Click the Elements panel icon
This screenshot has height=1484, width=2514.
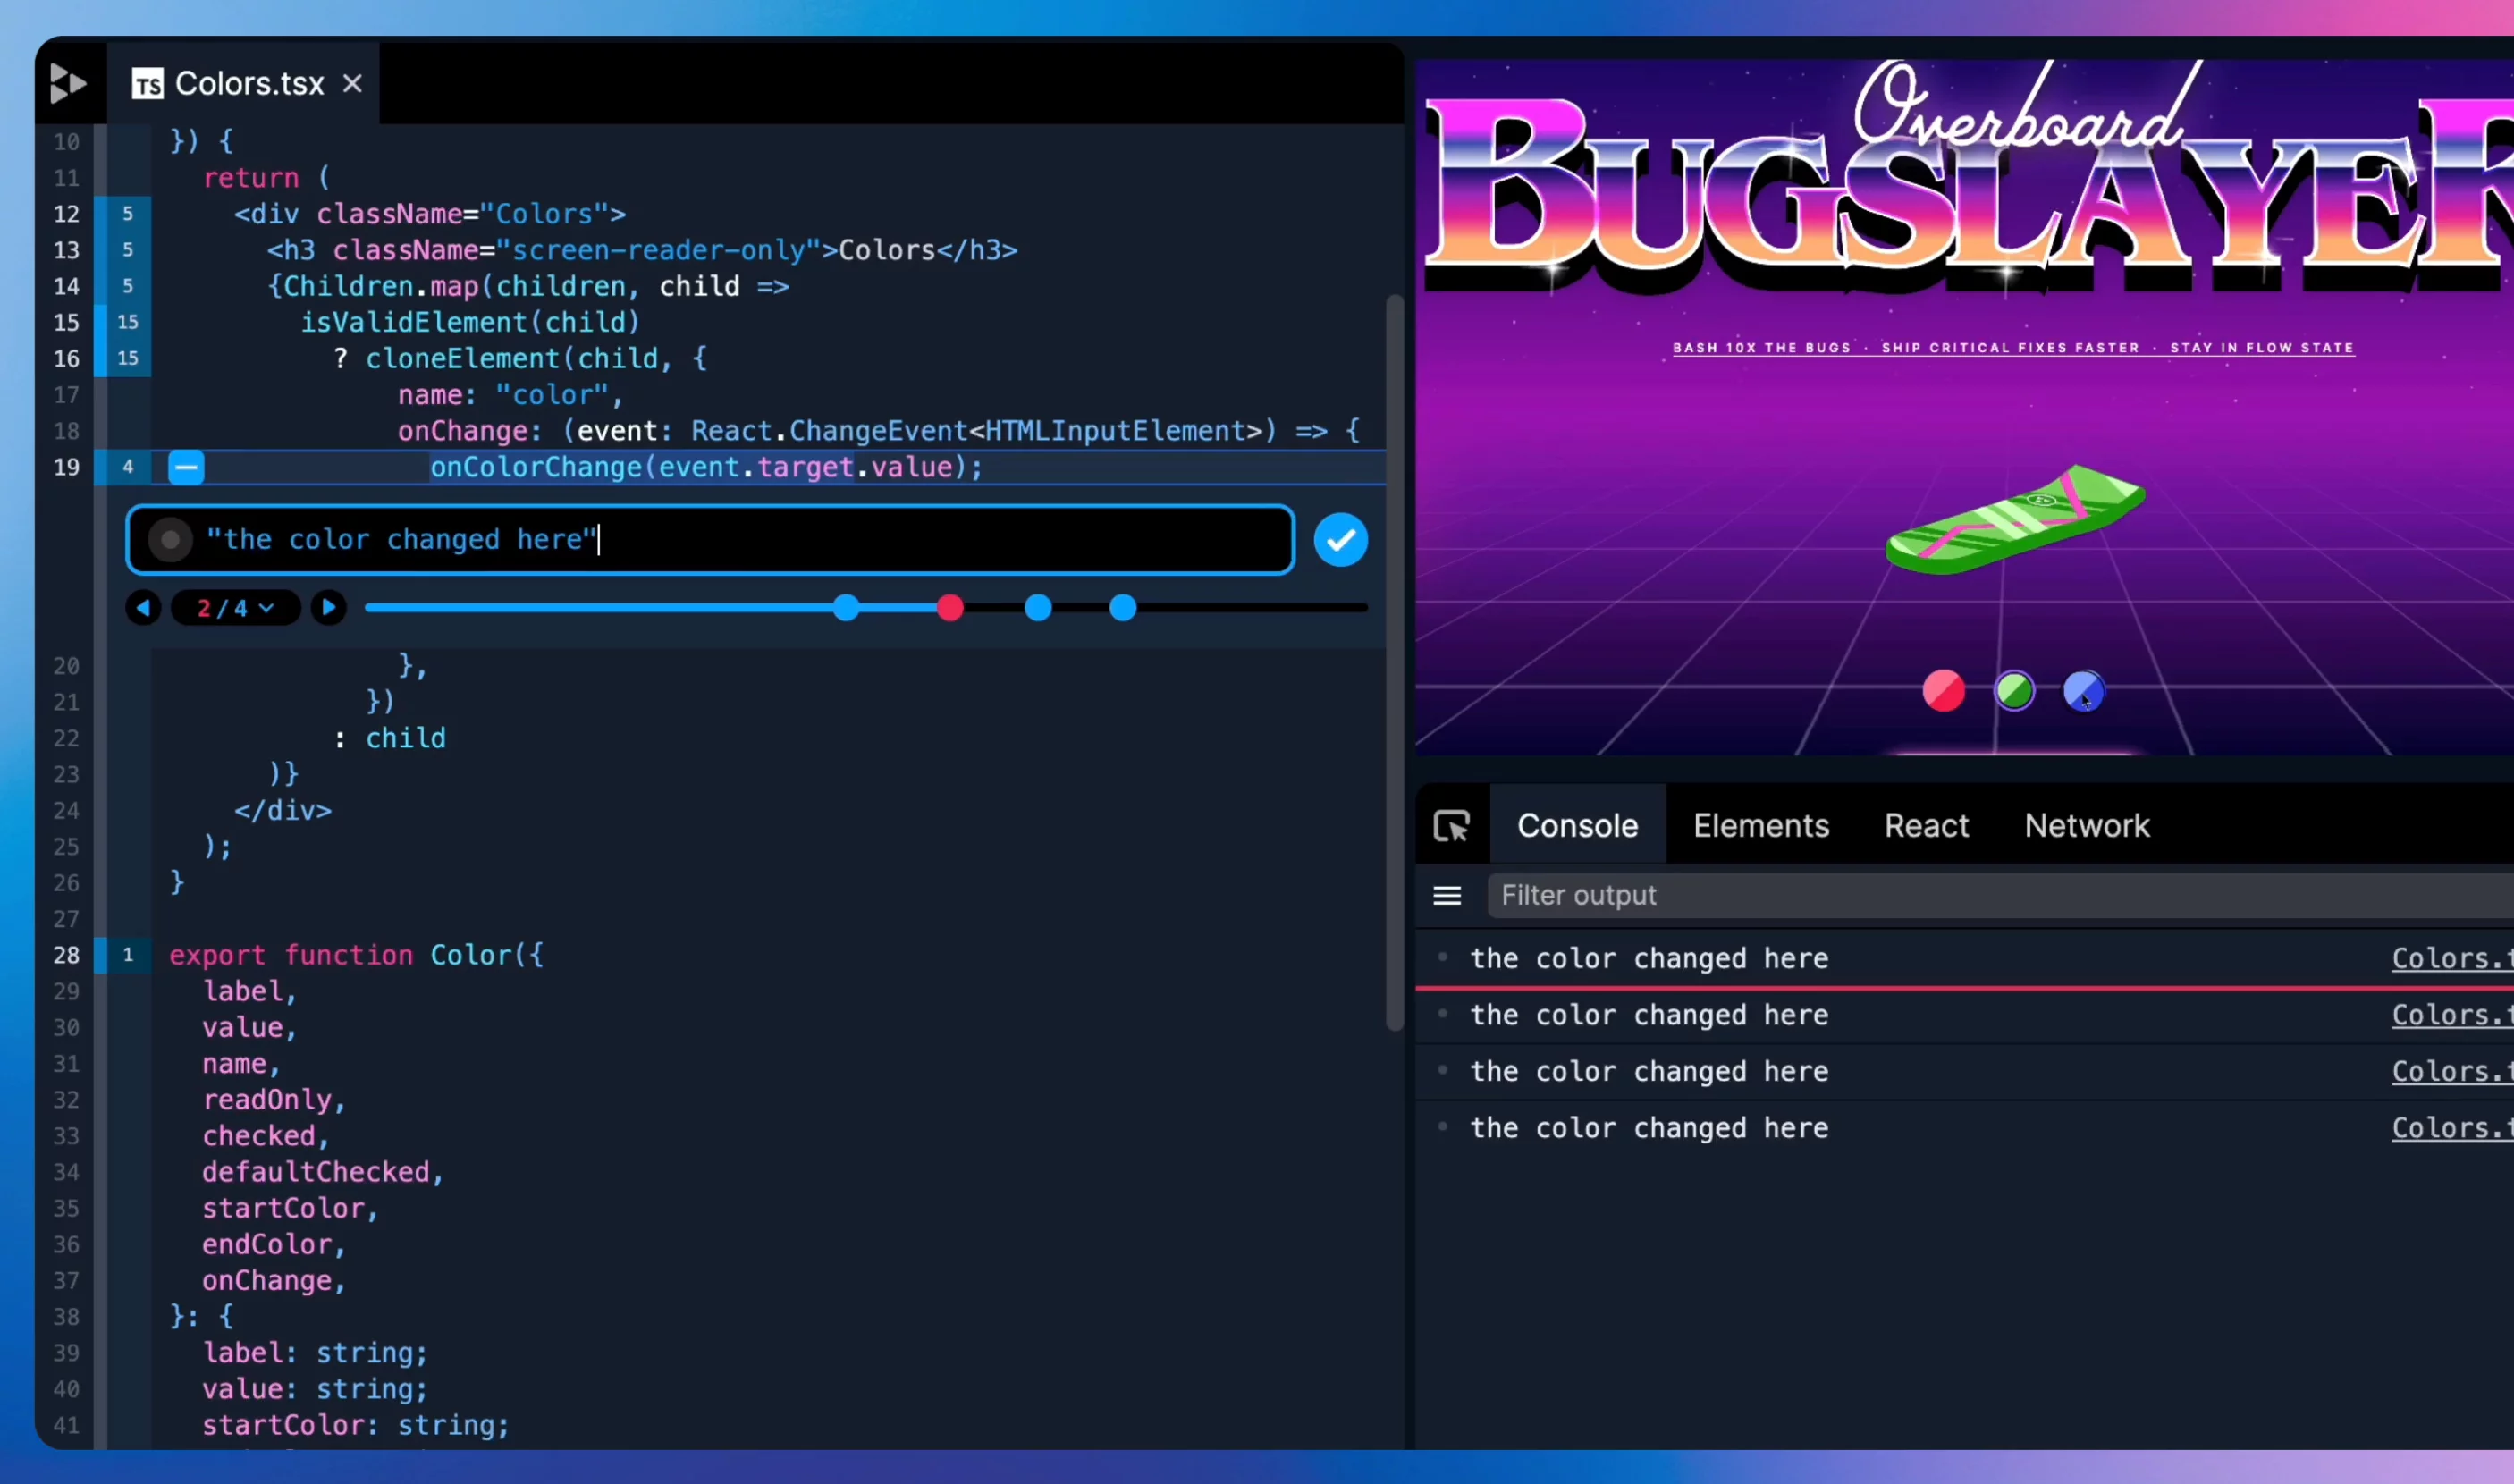pos(1761,825)
